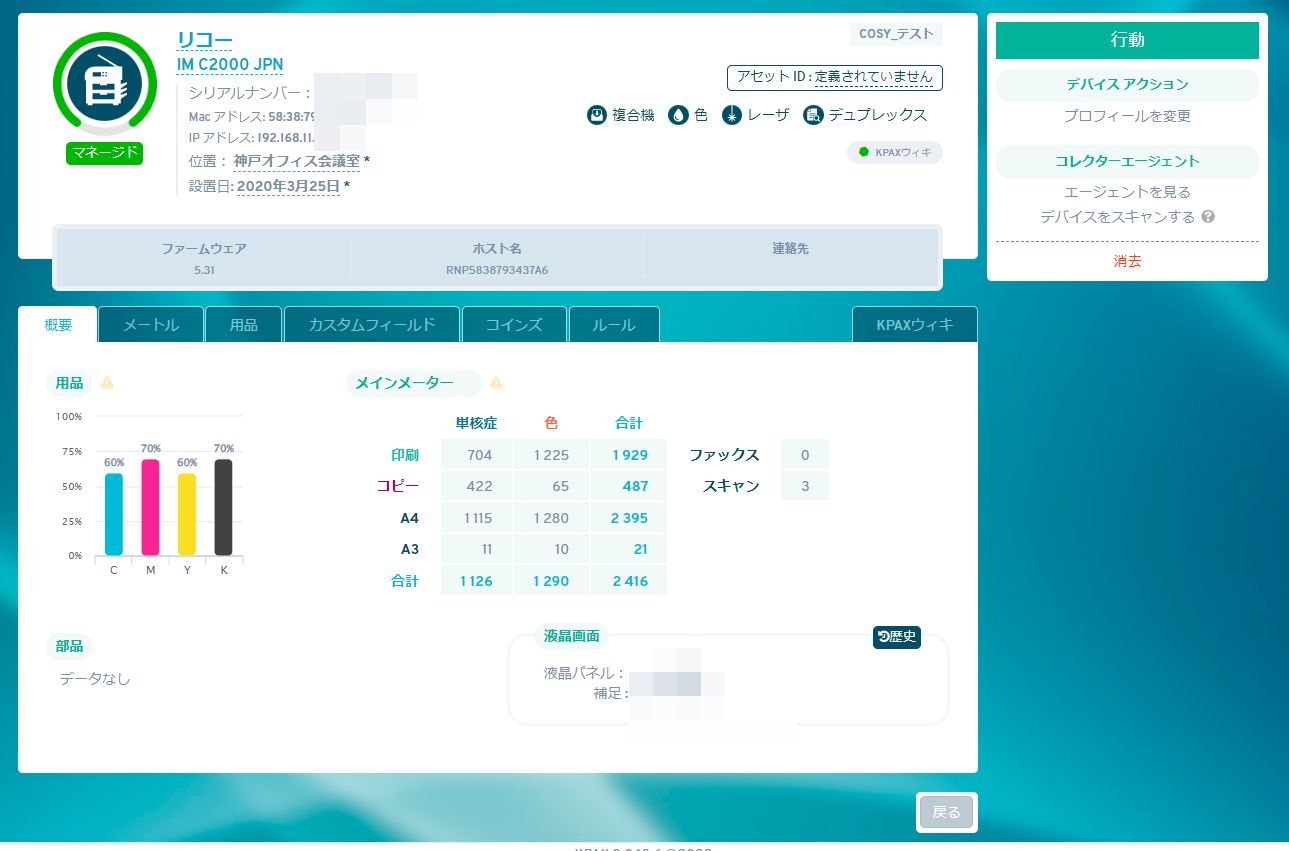This screenshot has height=851, width=1289.
Task: Click the help question mark beside デバイスをスキャンする
Action: (x=1208, y=216)
